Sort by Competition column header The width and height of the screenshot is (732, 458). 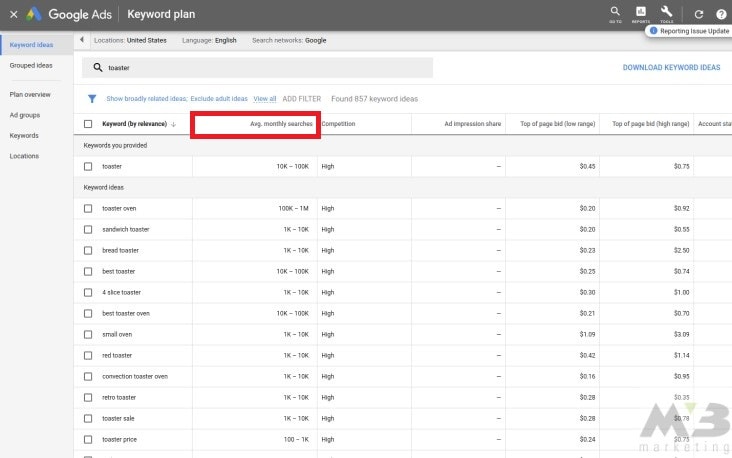pyautogui.click(x=338, y=124)
